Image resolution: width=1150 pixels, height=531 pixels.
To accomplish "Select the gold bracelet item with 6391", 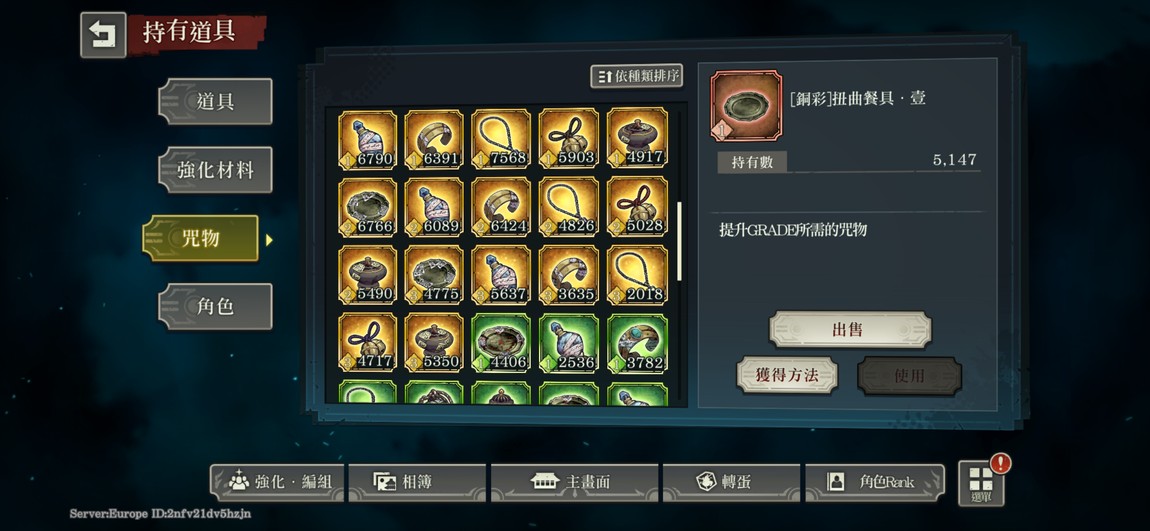I will point(434,139).
